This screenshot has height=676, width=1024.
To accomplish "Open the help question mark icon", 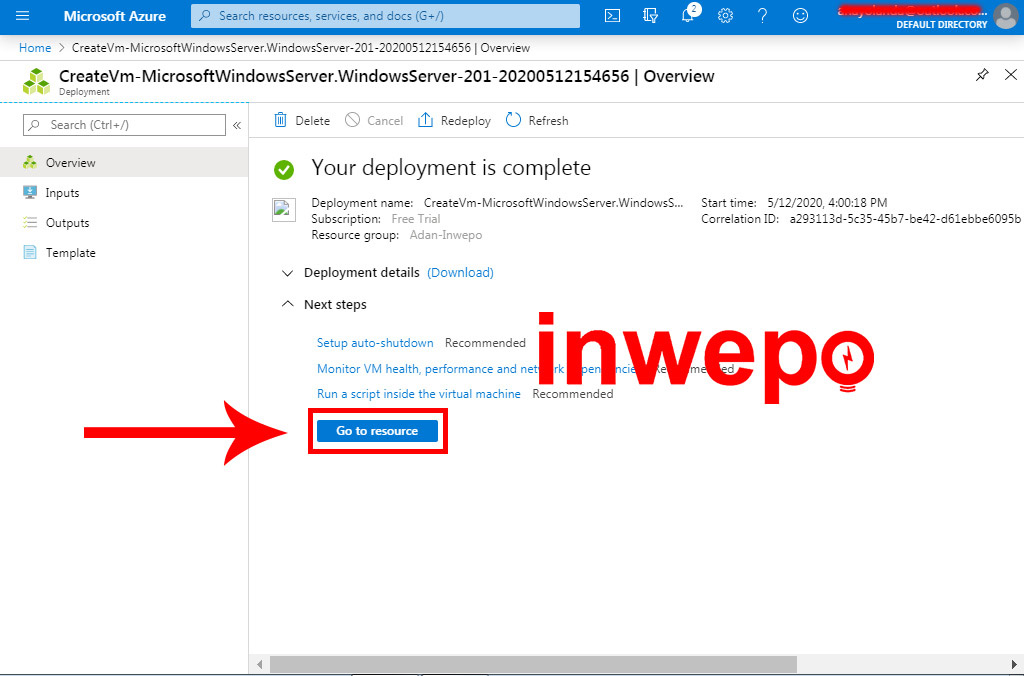I will 762,16.
